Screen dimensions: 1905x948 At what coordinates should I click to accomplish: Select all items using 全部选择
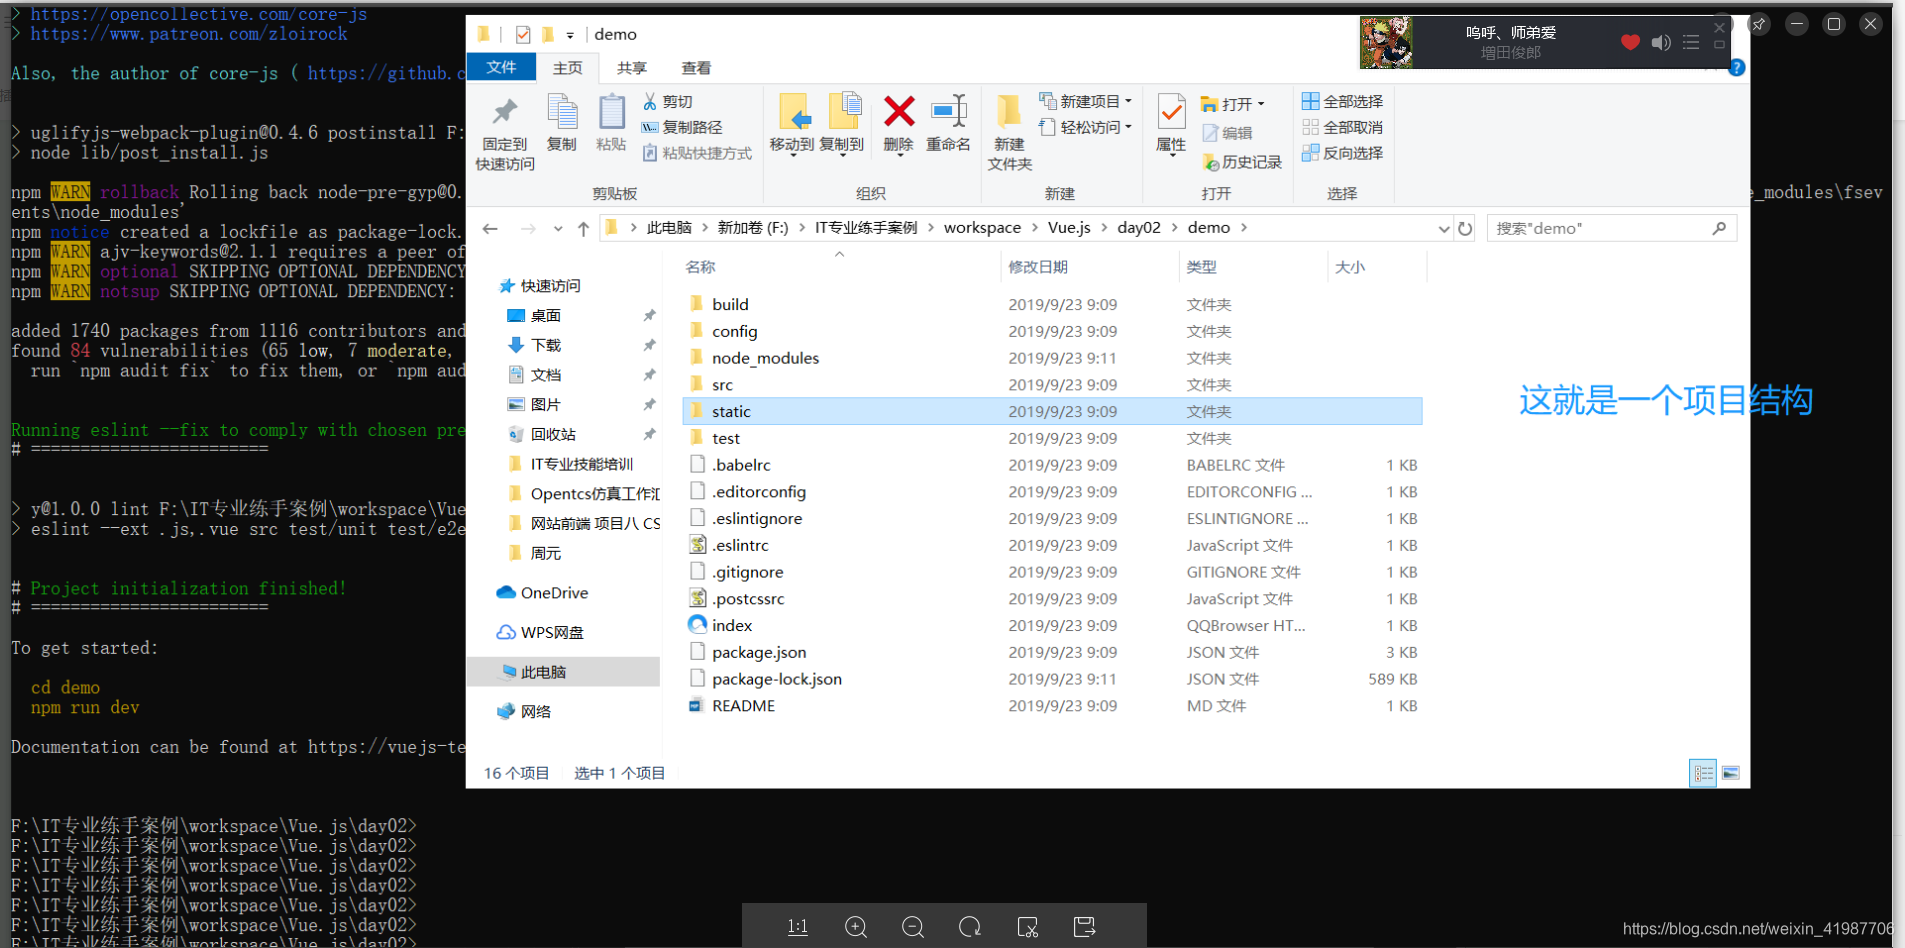[1343, 101]
